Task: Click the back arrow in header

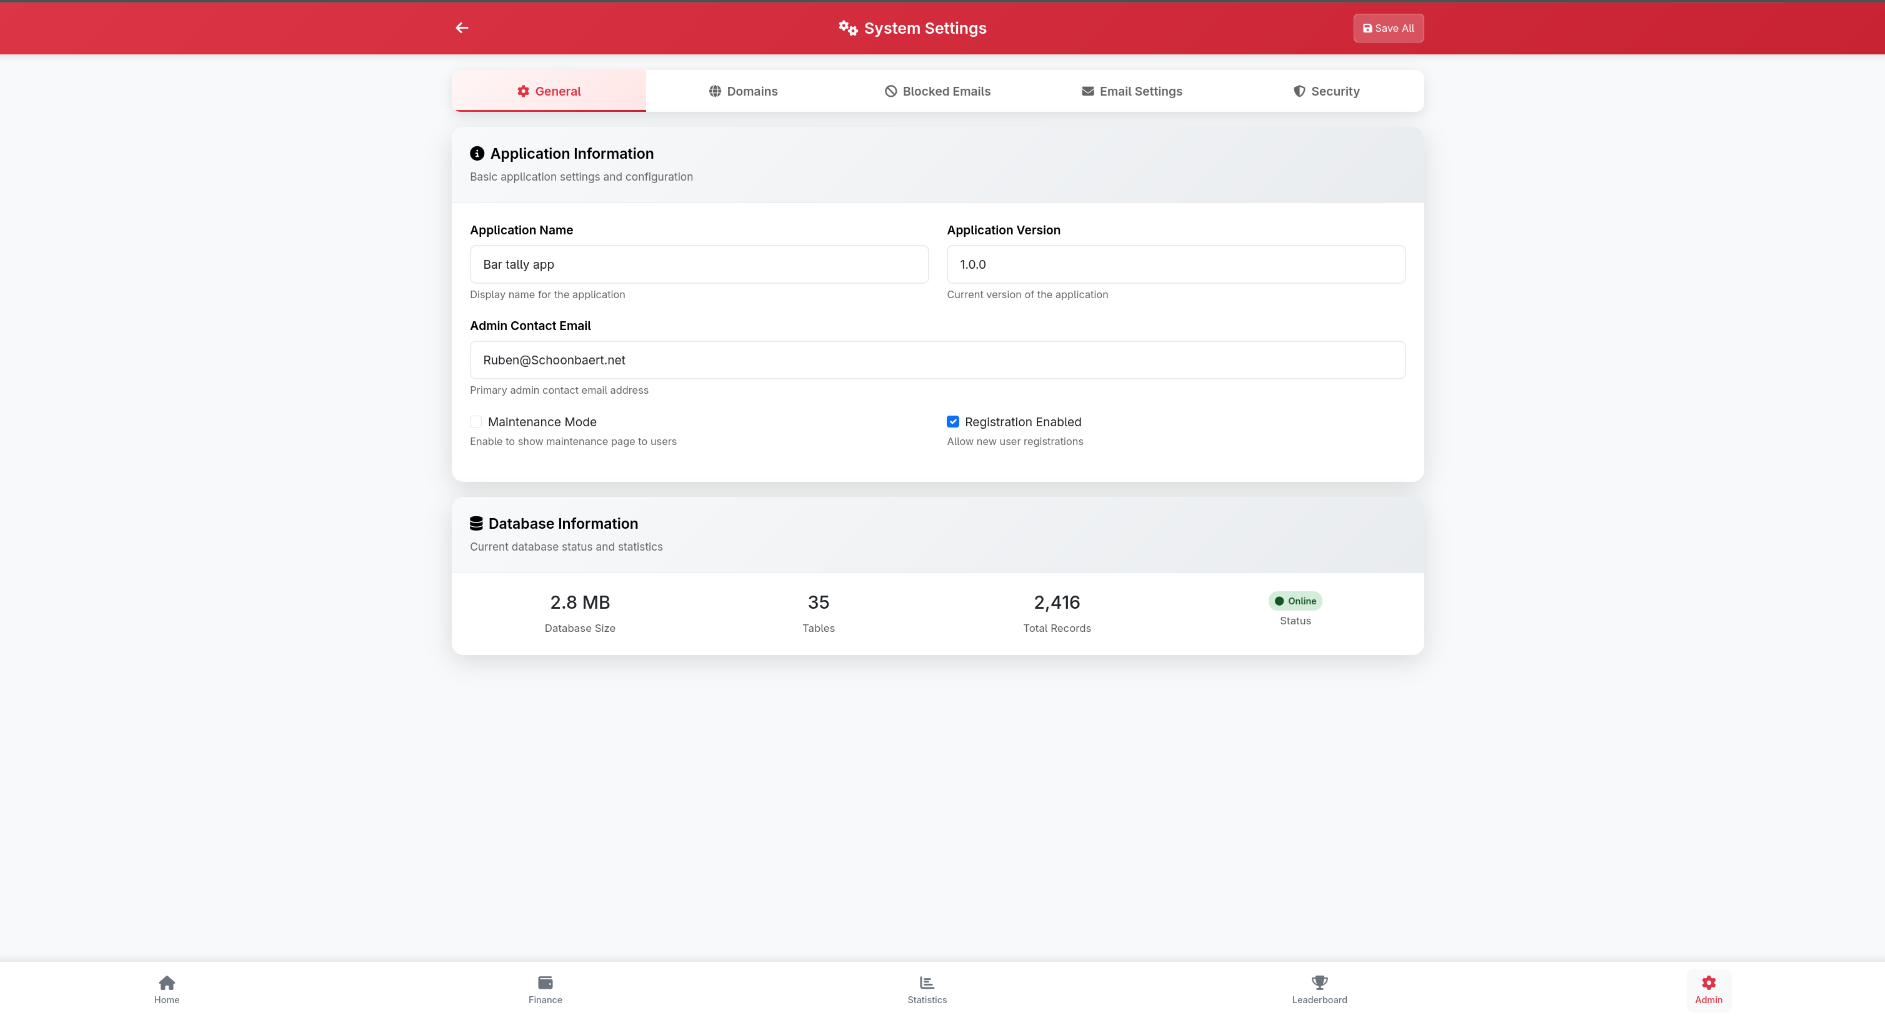Action: 462,28
